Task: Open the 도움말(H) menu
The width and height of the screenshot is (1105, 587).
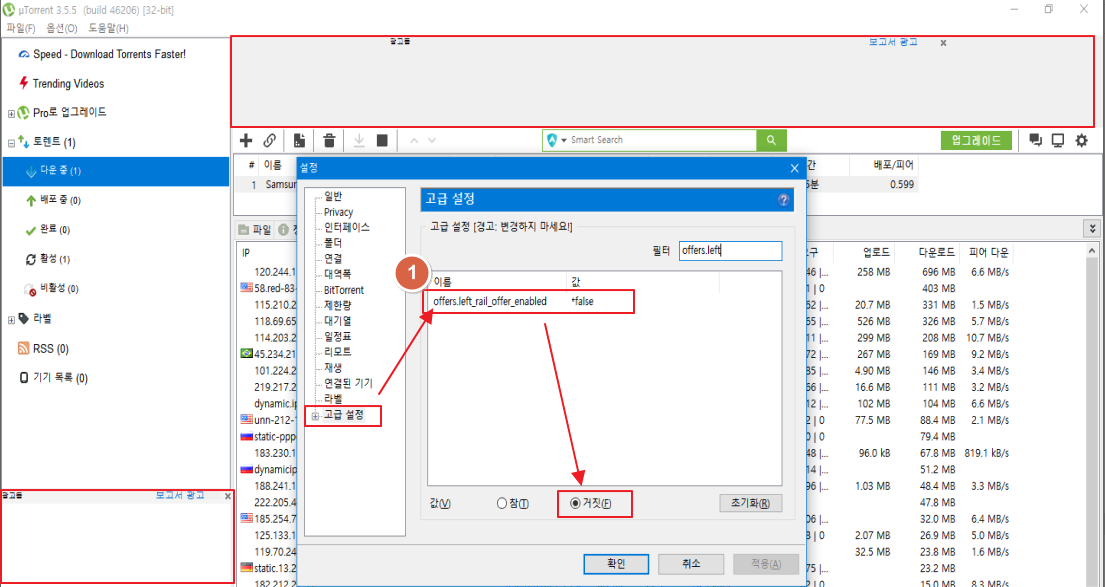Action: click(109, 28)
